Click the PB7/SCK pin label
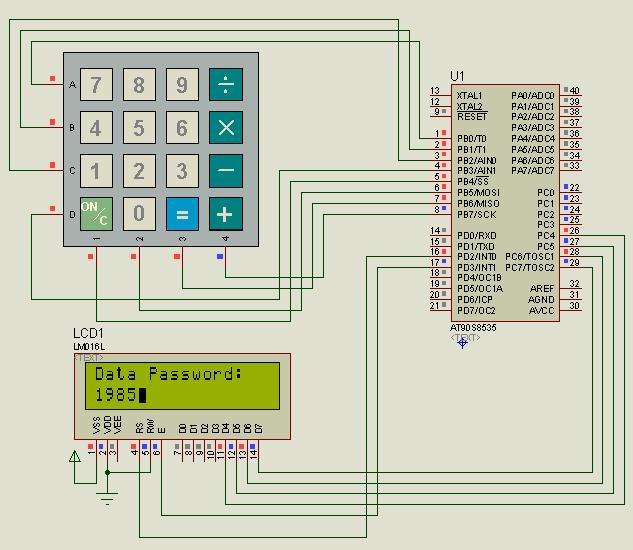Screen dimensions: 633x550 (476, 214)
